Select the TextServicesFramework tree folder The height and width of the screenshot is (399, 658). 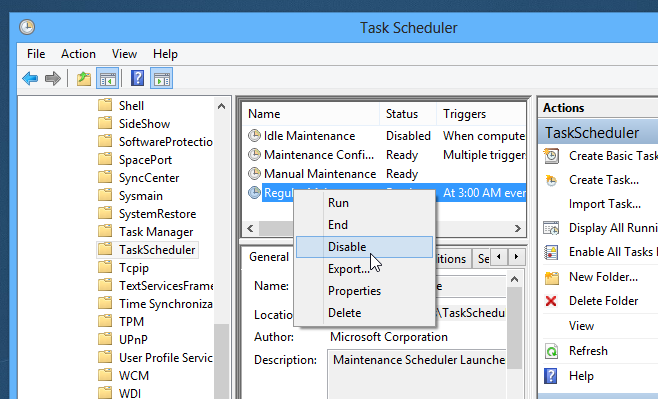click(x=166, y=286)
